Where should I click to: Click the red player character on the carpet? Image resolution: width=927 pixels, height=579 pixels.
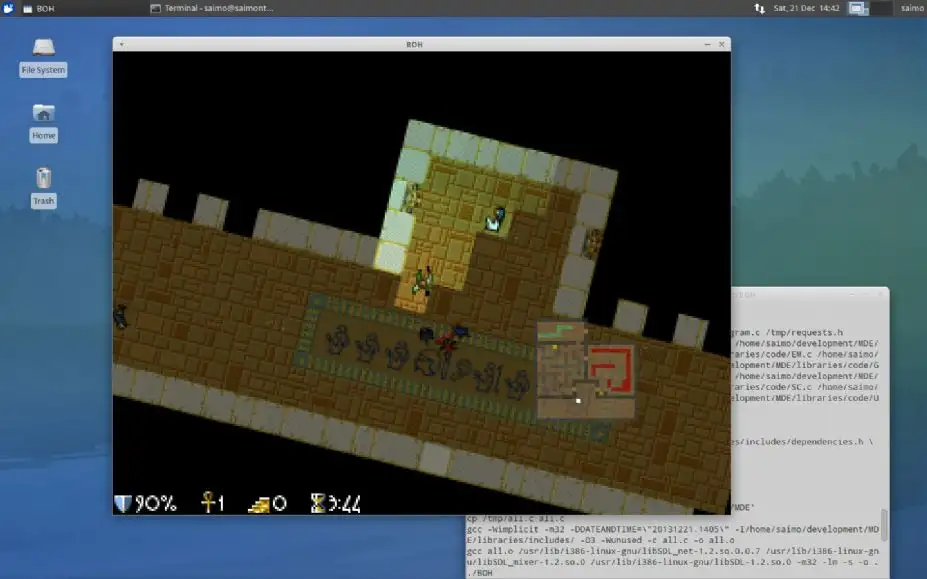coord(448,339)
